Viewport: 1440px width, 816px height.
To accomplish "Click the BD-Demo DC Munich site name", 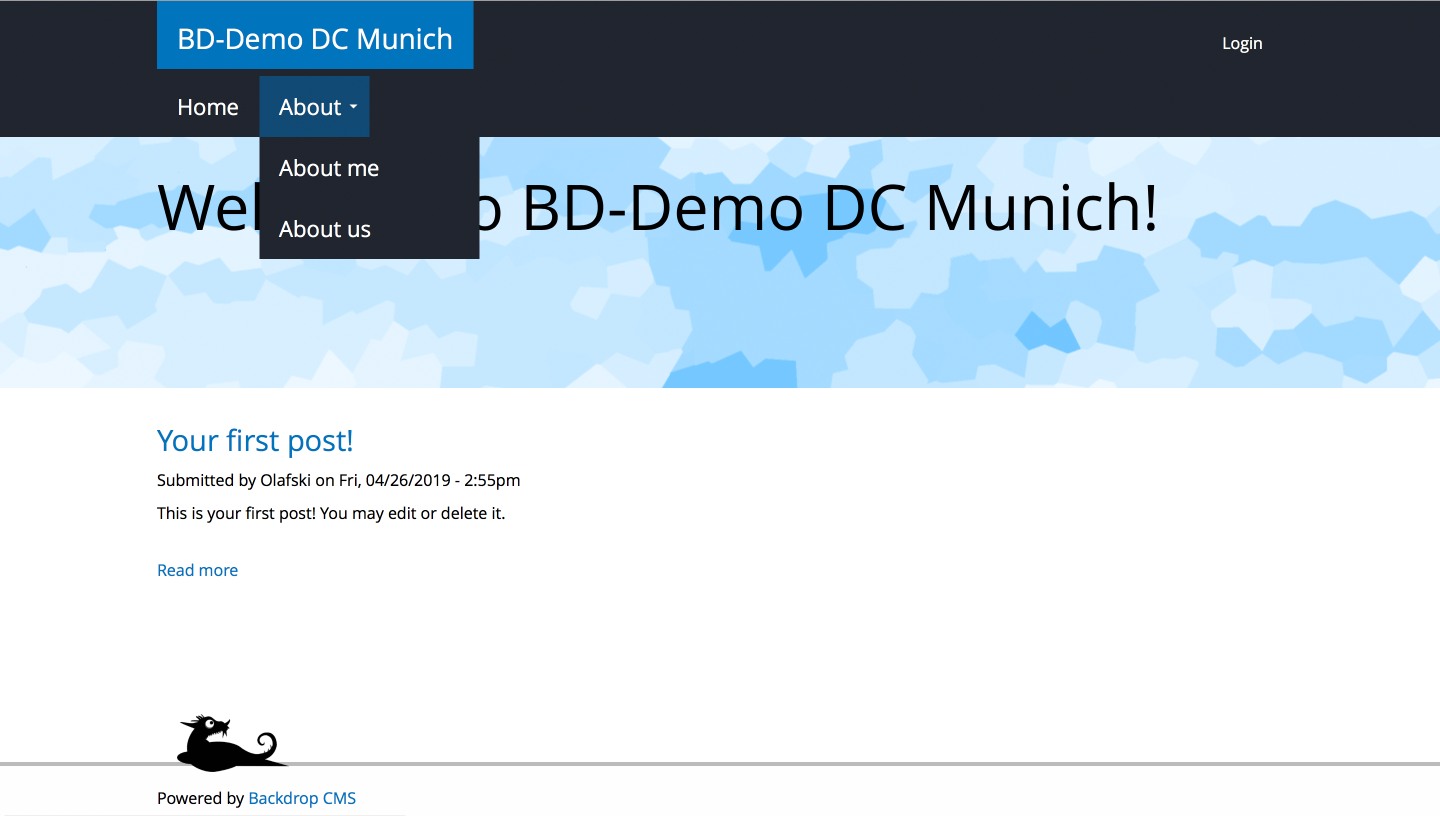I will pyautogui.click(x=315, y=38).
